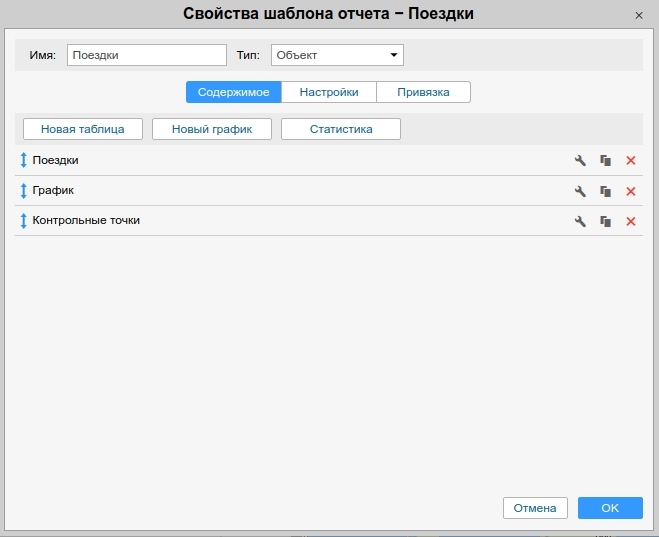Edit Контрольные точки with wrench icon
This screenshot has height=537, width=659.
[580, 221]
